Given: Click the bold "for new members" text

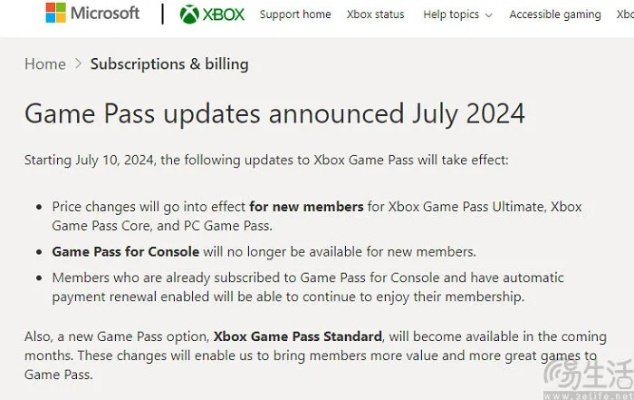Looking at the screenshot, I should point(306,206).
